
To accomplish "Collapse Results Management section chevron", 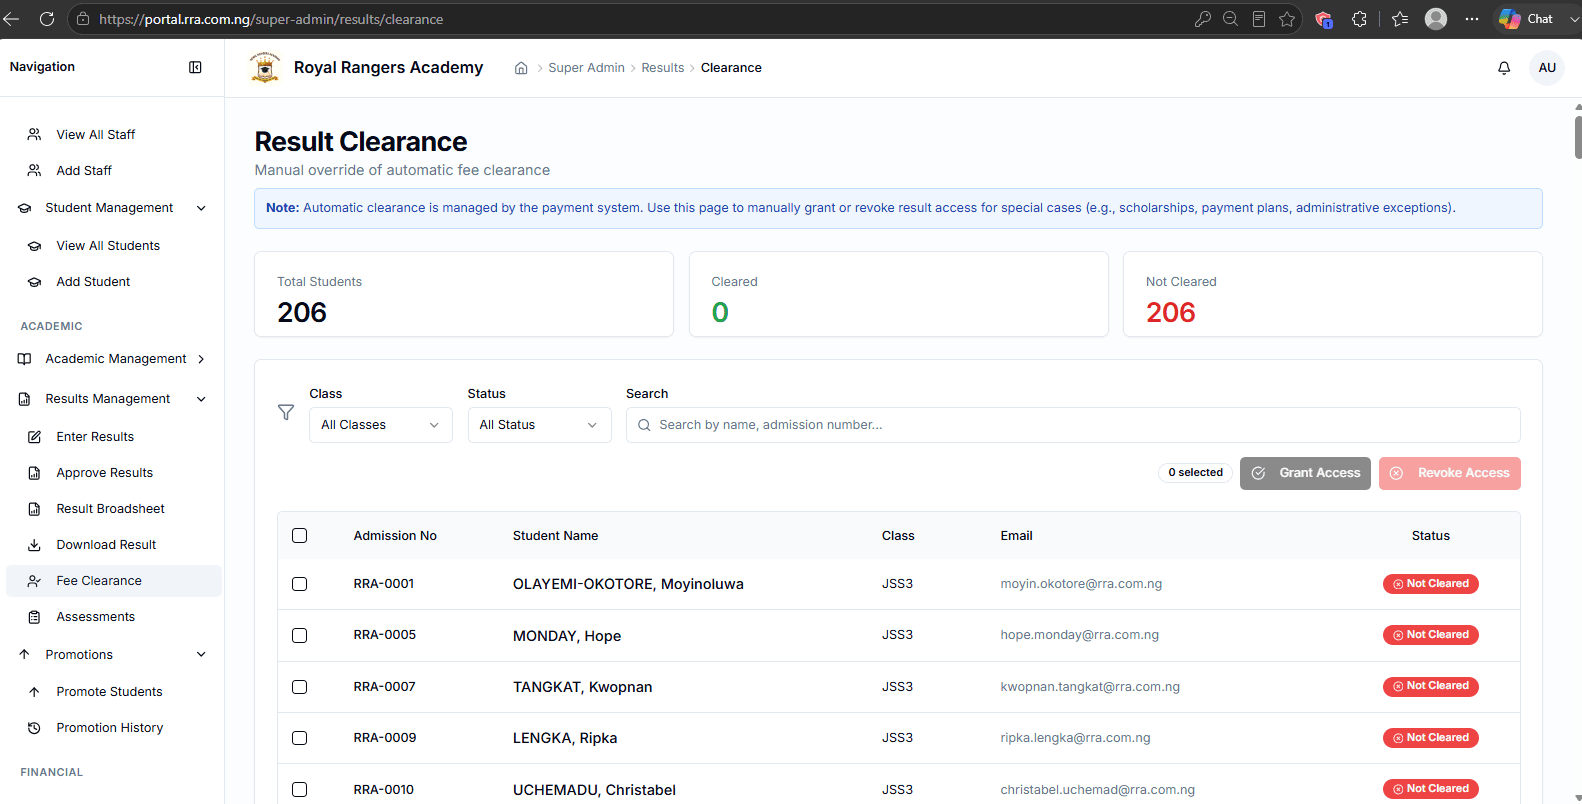I will click(201, 399).
